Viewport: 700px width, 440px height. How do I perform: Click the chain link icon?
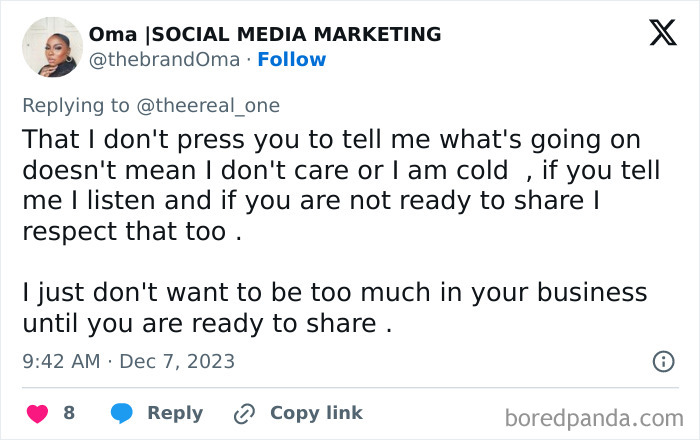(244, 413)
